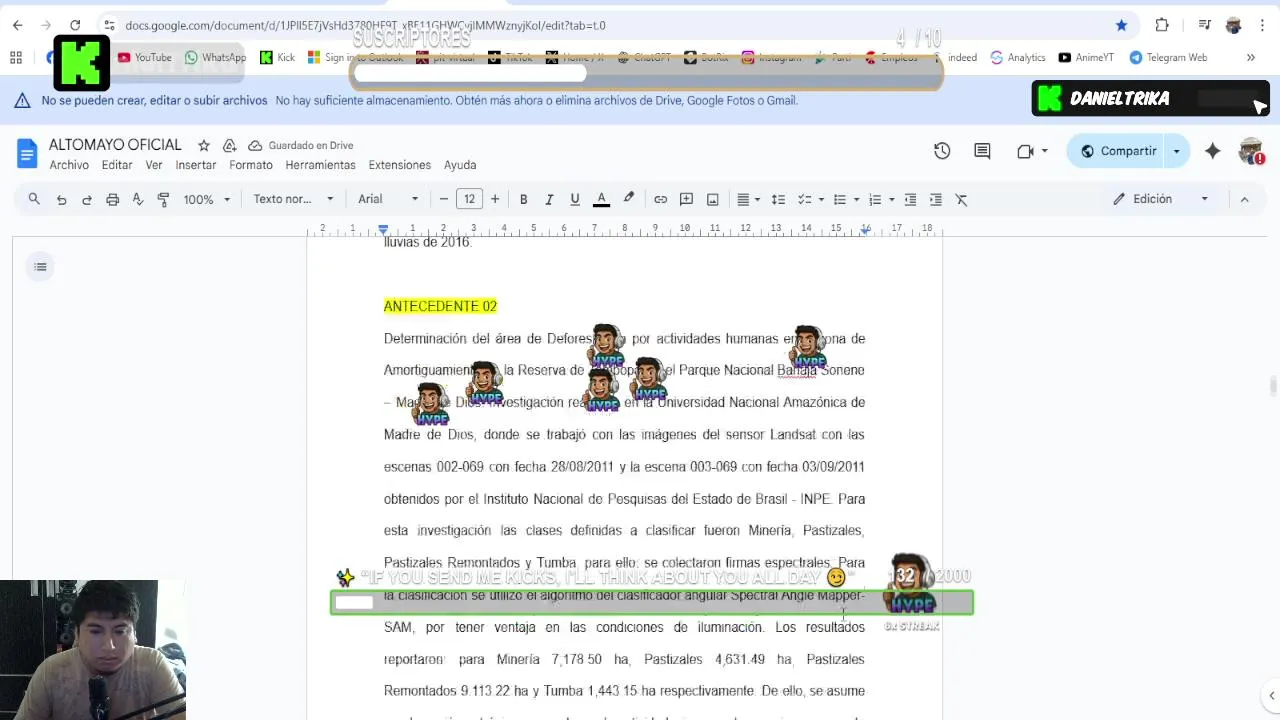The image size is (1280, 720).
Task: Bookmark this page with the star icon
Action: tap(1121, 25)
